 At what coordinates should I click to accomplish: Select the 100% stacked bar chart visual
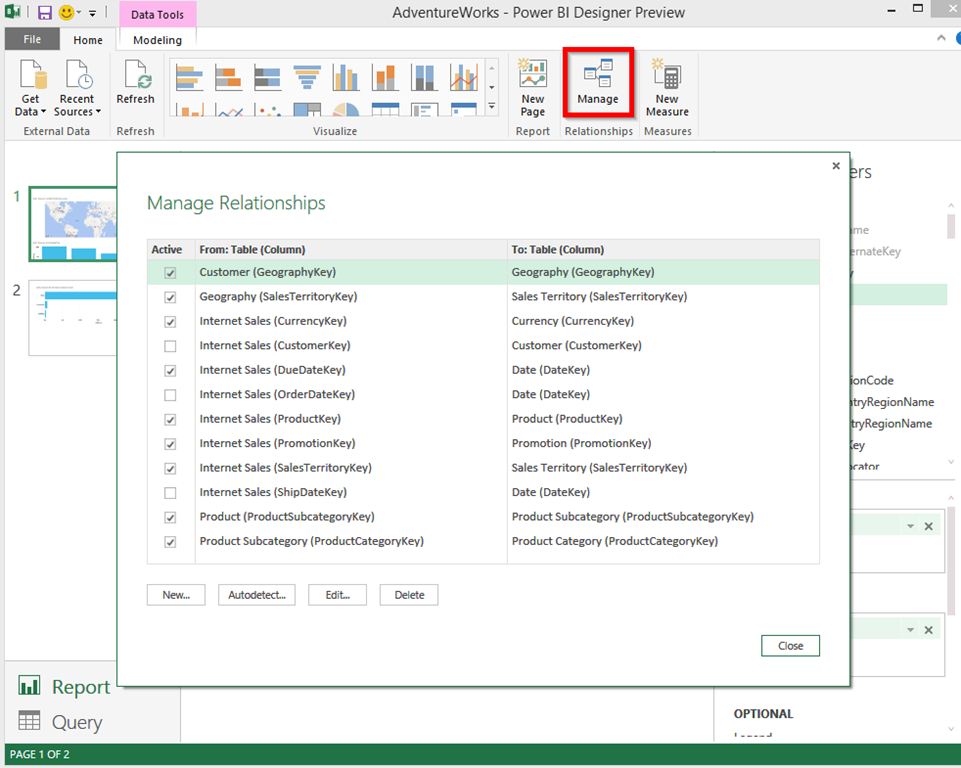click(x=268, y=77)
